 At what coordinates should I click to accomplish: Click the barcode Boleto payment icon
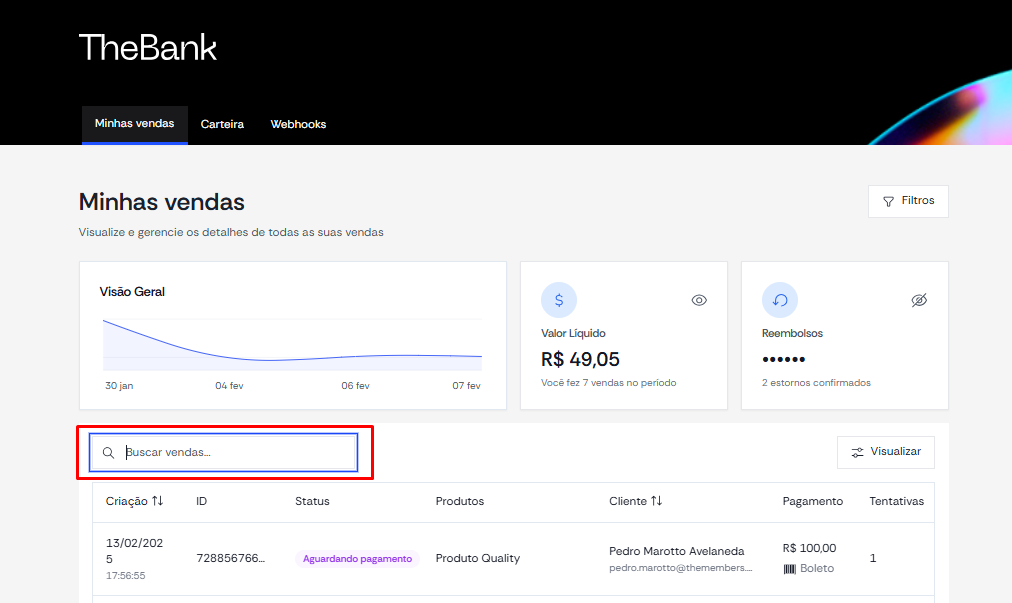coord(789,569)
